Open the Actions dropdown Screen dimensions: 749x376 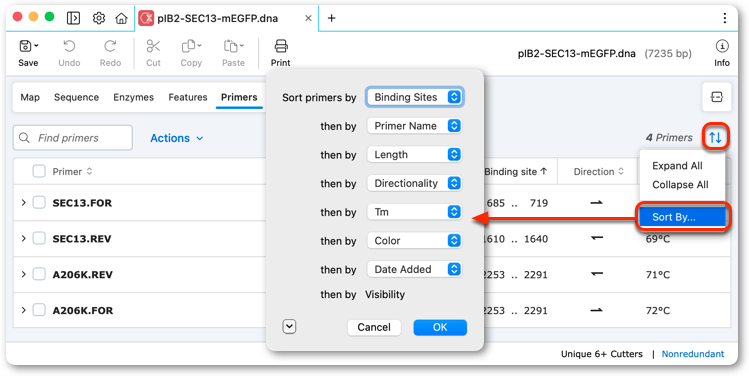(x=177, y=138)
